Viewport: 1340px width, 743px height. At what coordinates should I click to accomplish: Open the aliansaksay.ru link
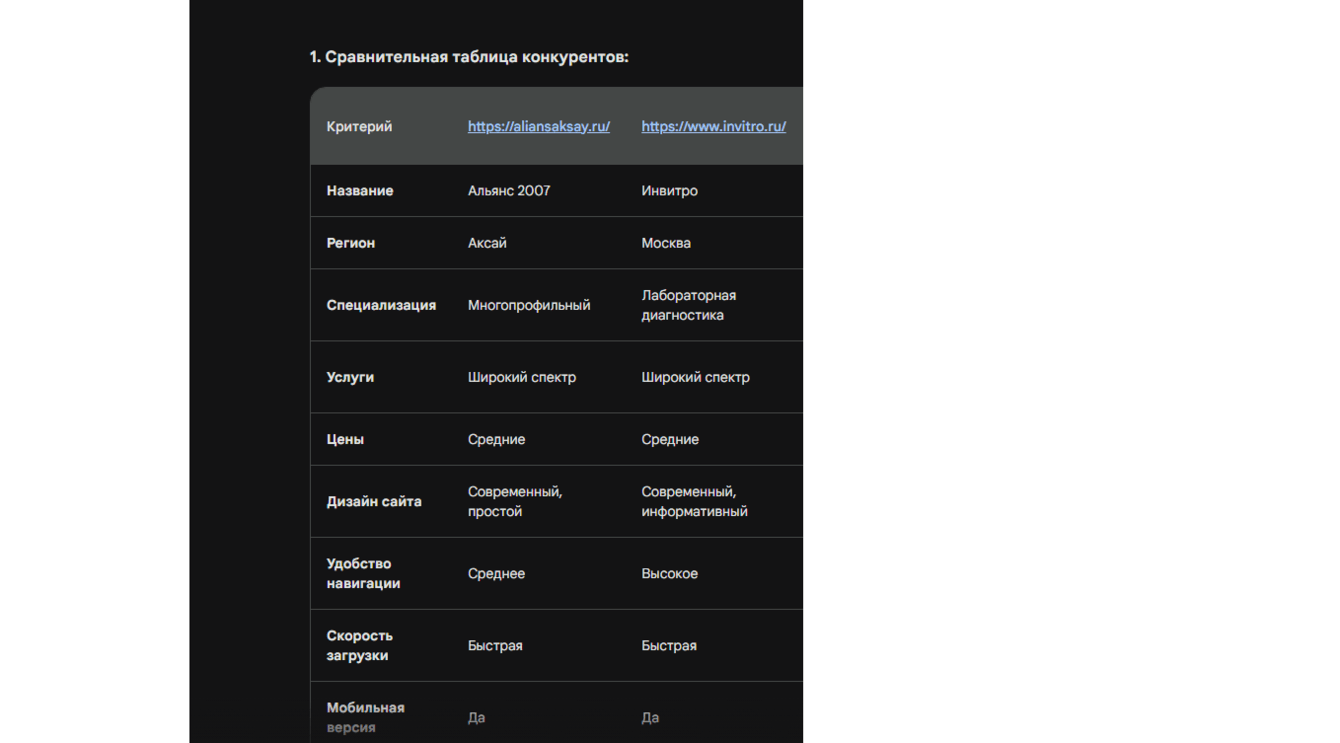[538, 127]
